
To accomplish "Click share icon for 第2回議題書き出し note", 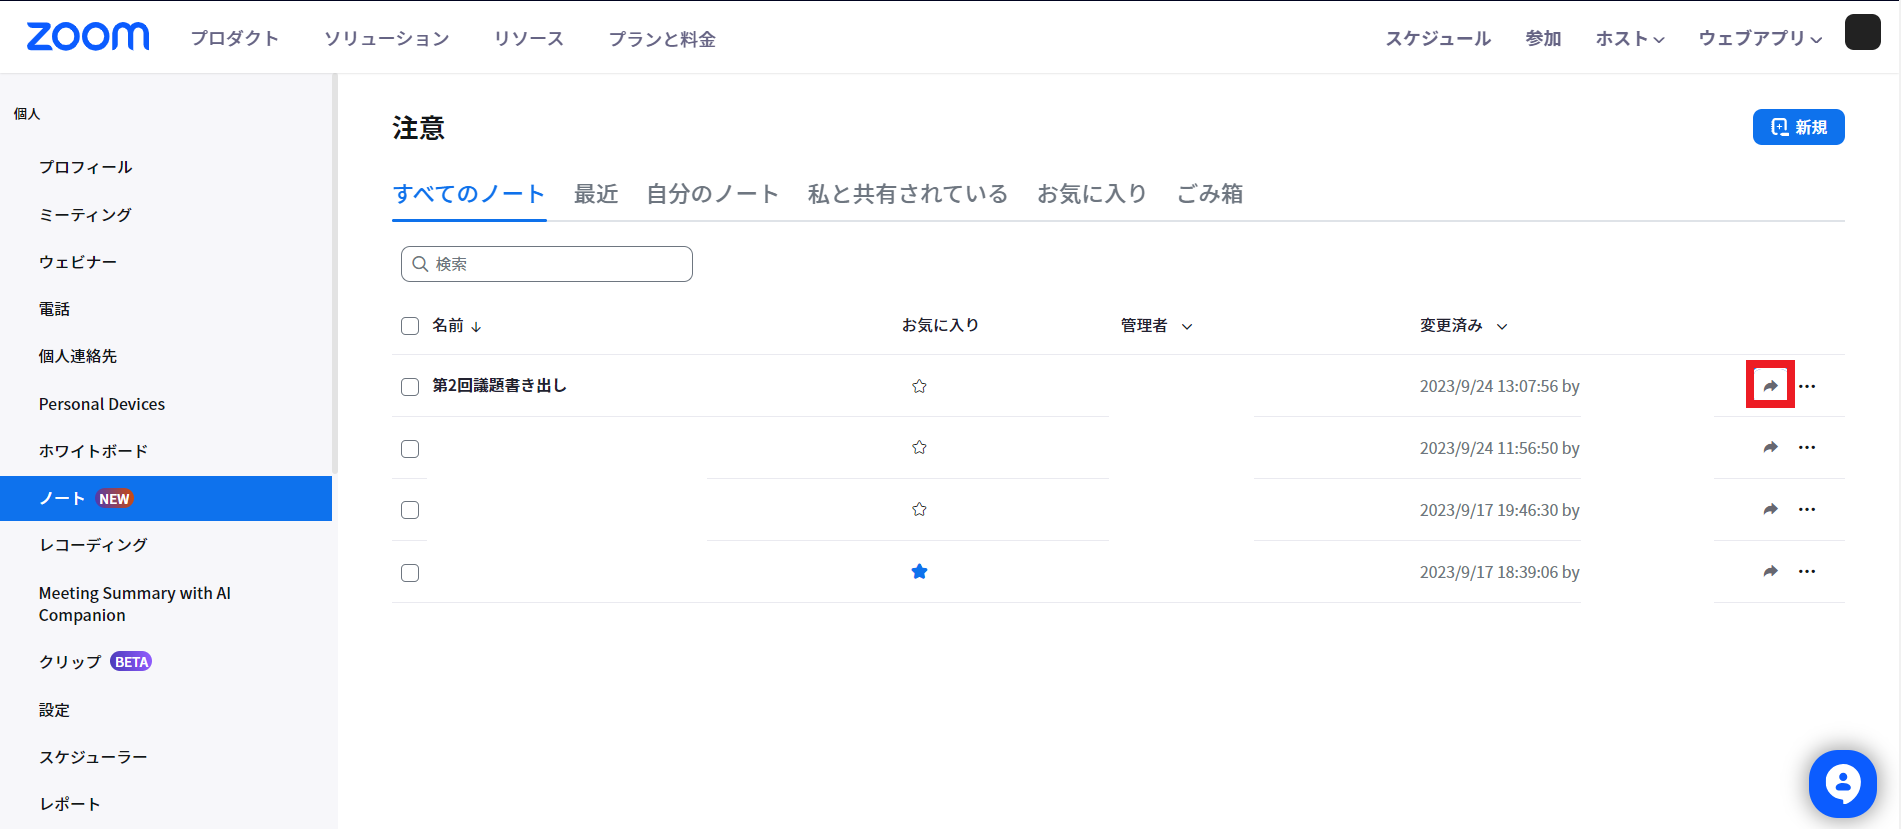I will [1770, 386].
